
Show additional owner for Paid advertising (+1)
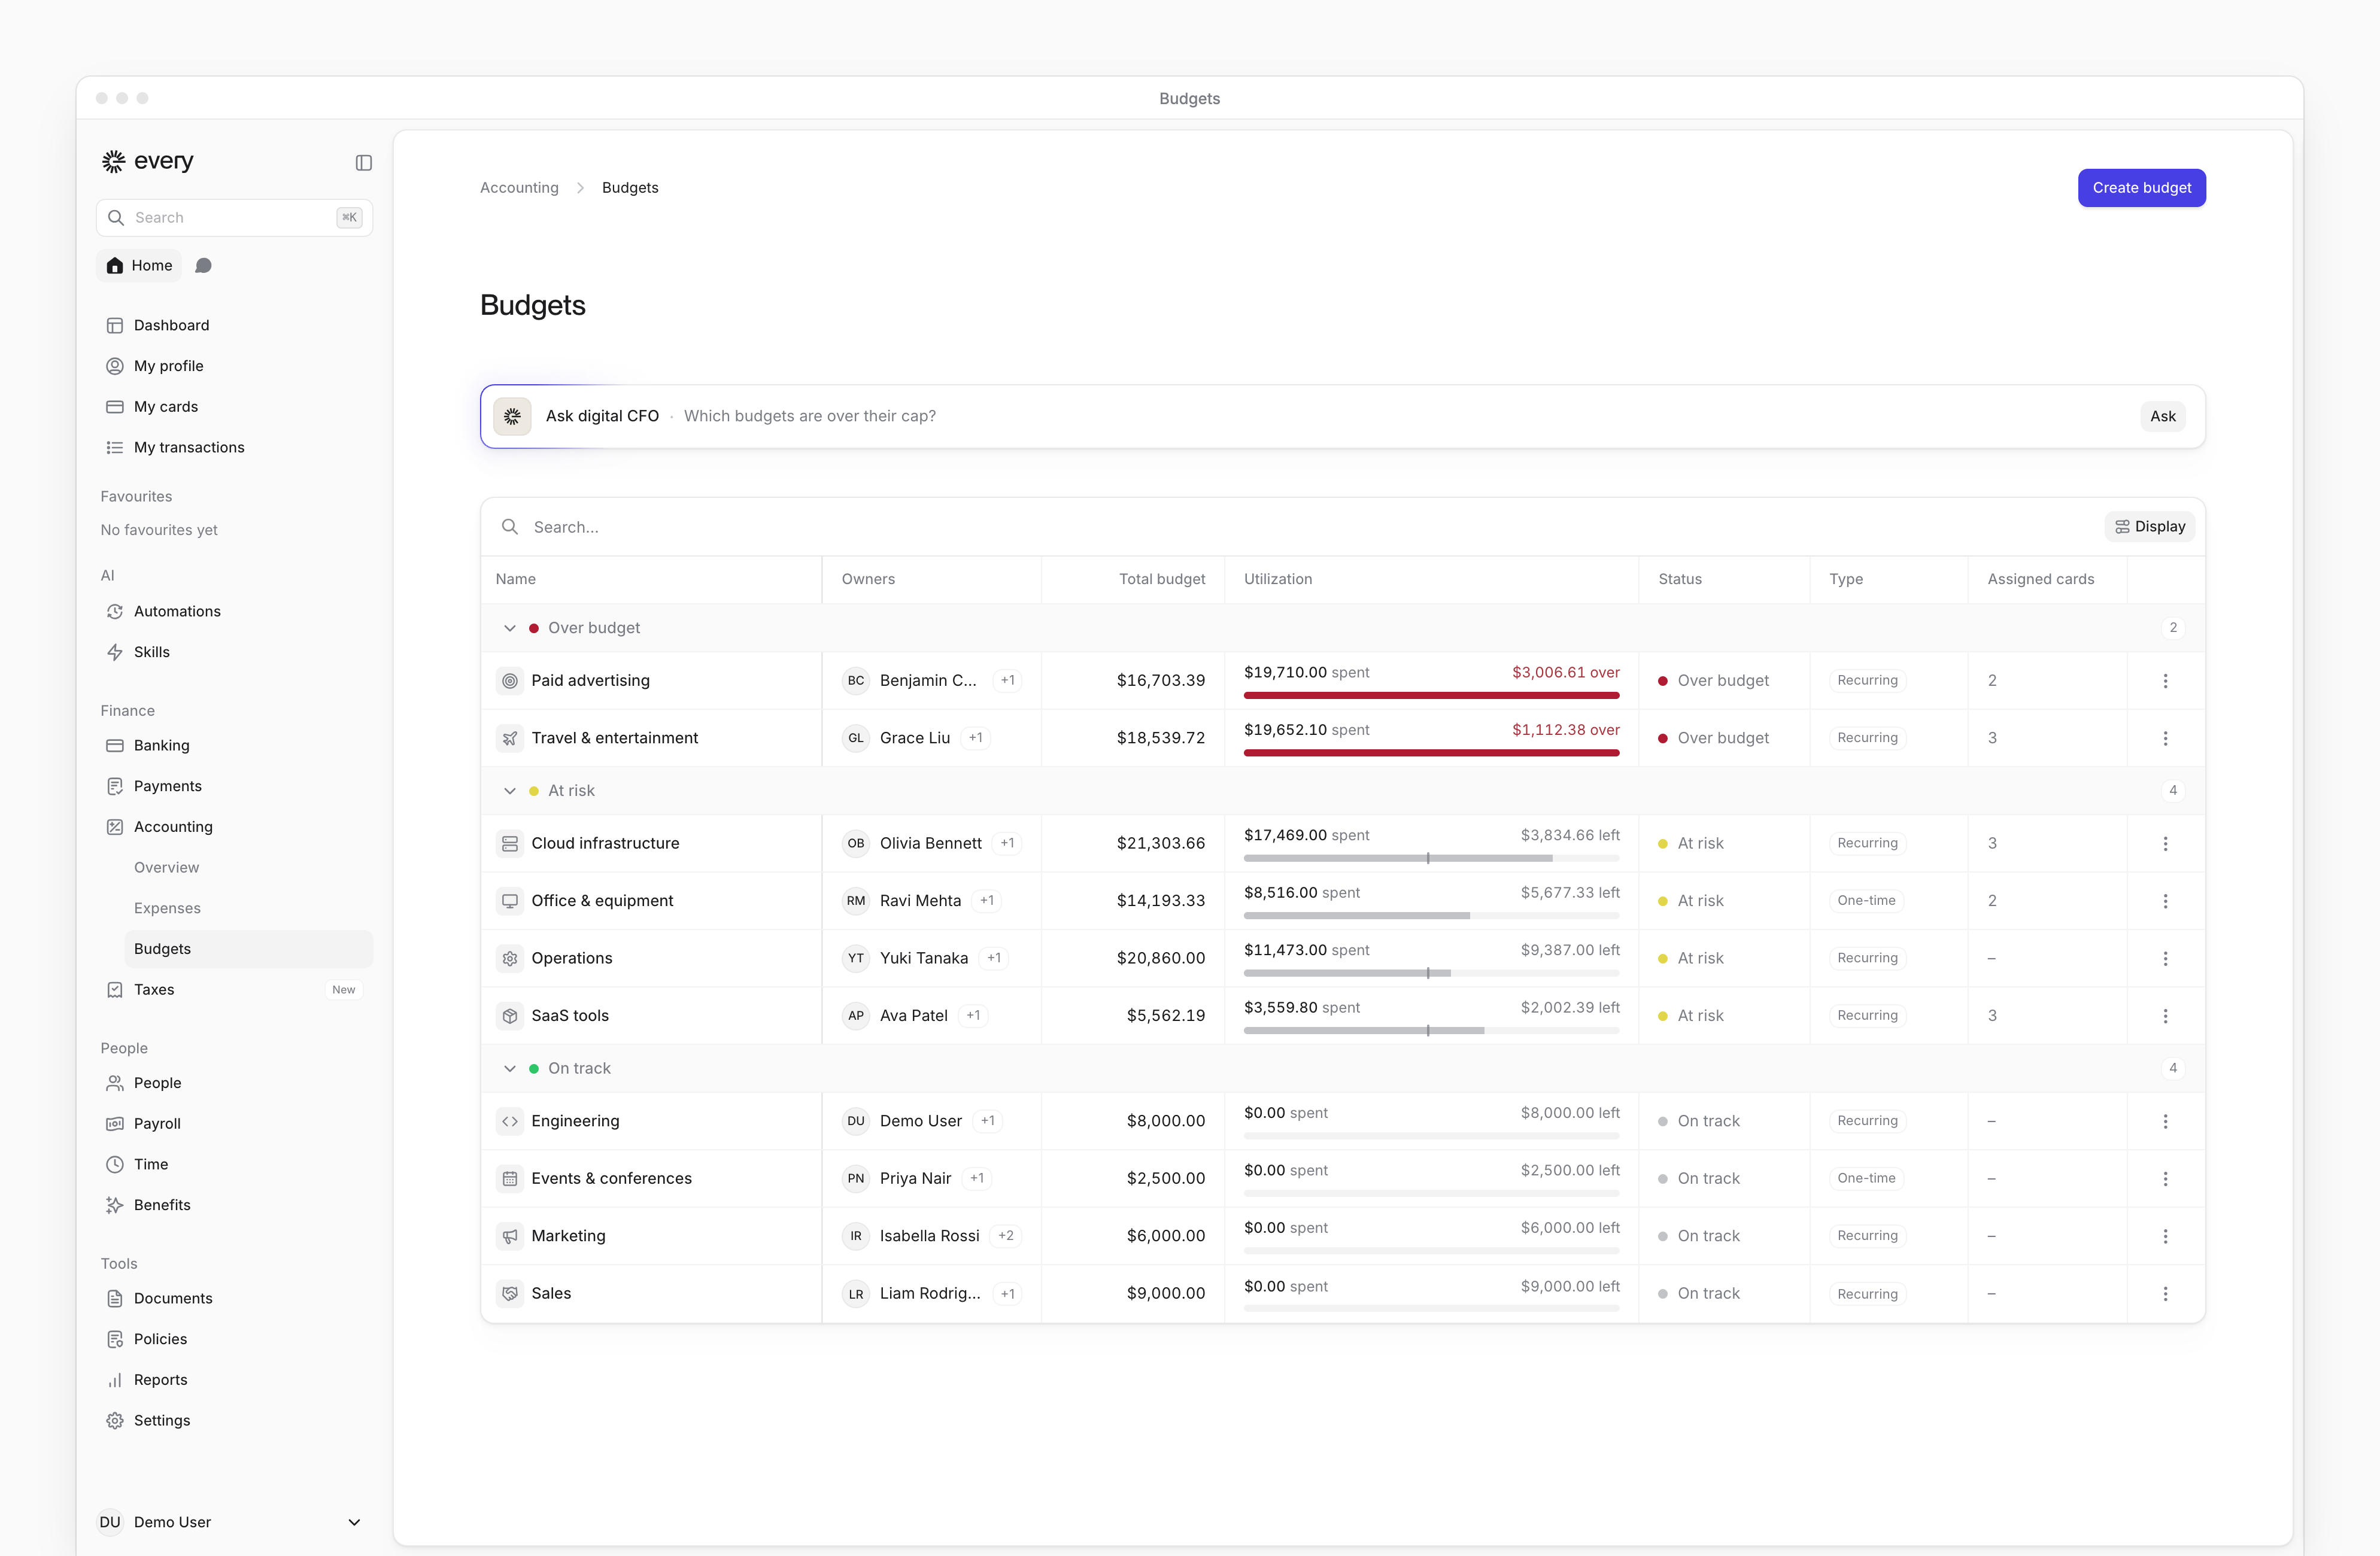coord(1007,680)
